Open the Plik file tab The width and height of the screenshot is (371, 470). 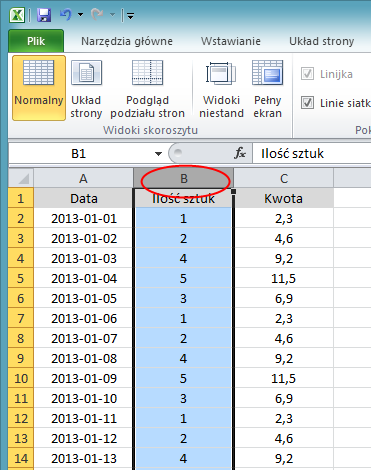(36, 41)
